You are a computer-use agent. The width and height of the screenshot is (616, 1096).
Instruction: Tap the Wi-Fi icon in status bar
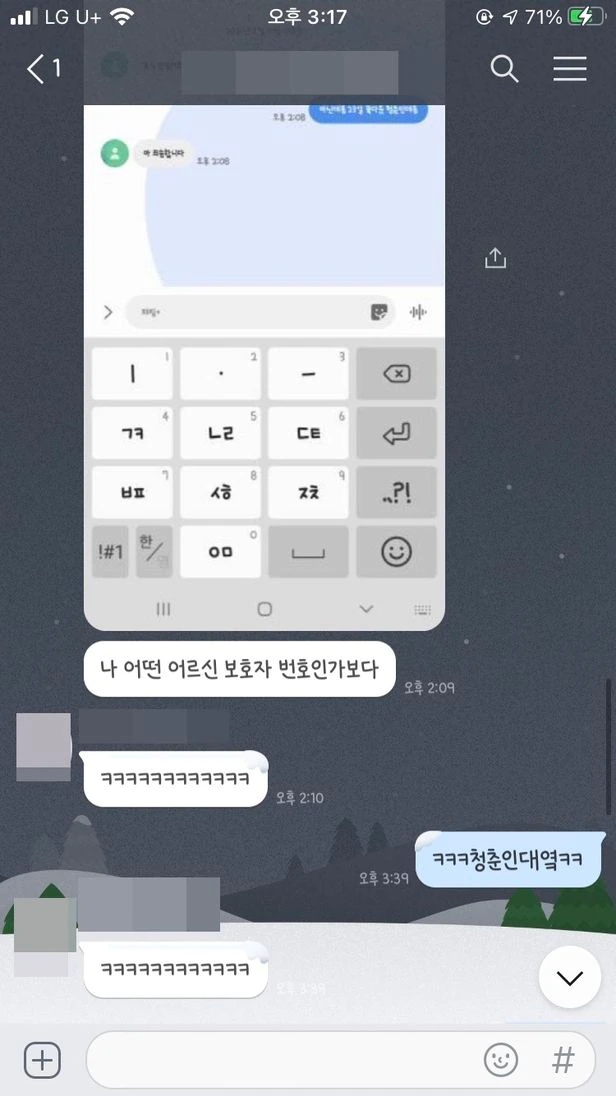coord(122,17)
